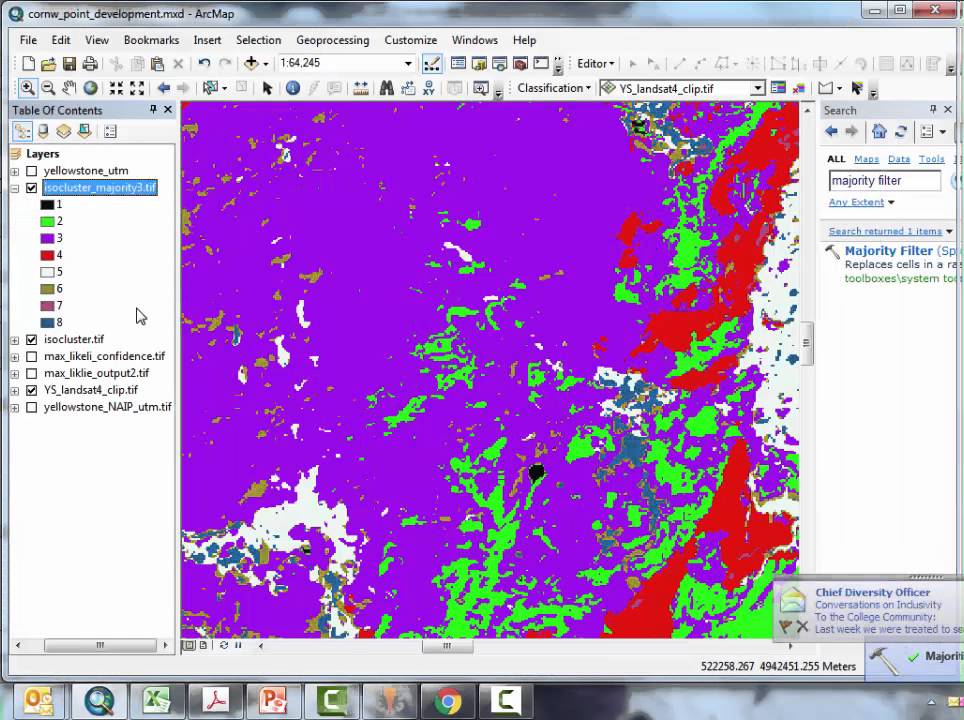
Task: Switch TOC to List By Visibility
Action: pyautogui.click(x=63, y=132)
